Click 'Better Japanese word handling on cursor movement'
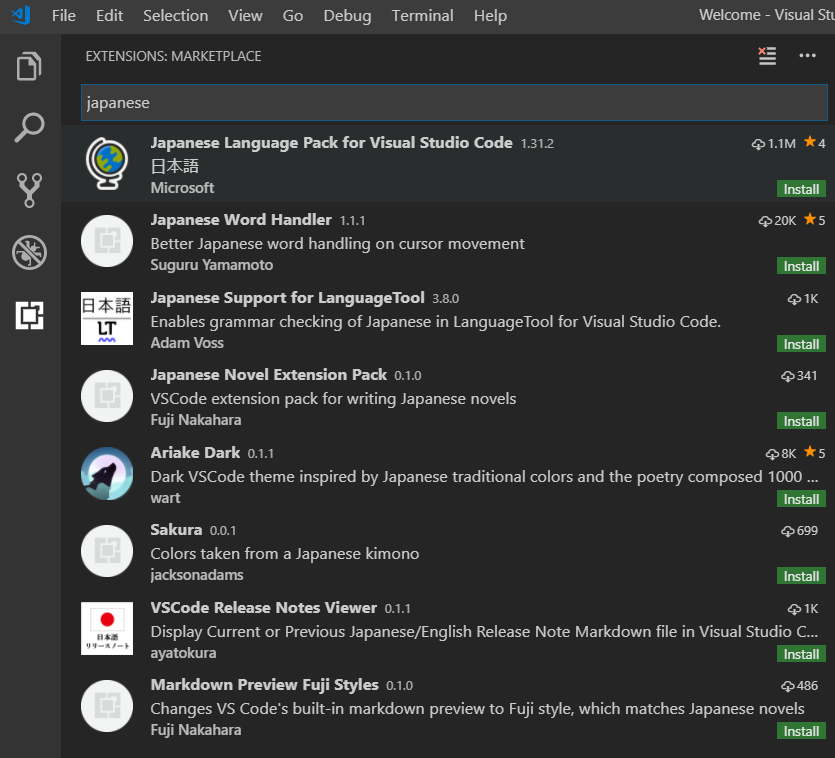This screenshot has width=835, height=758. tap(338, 244)
